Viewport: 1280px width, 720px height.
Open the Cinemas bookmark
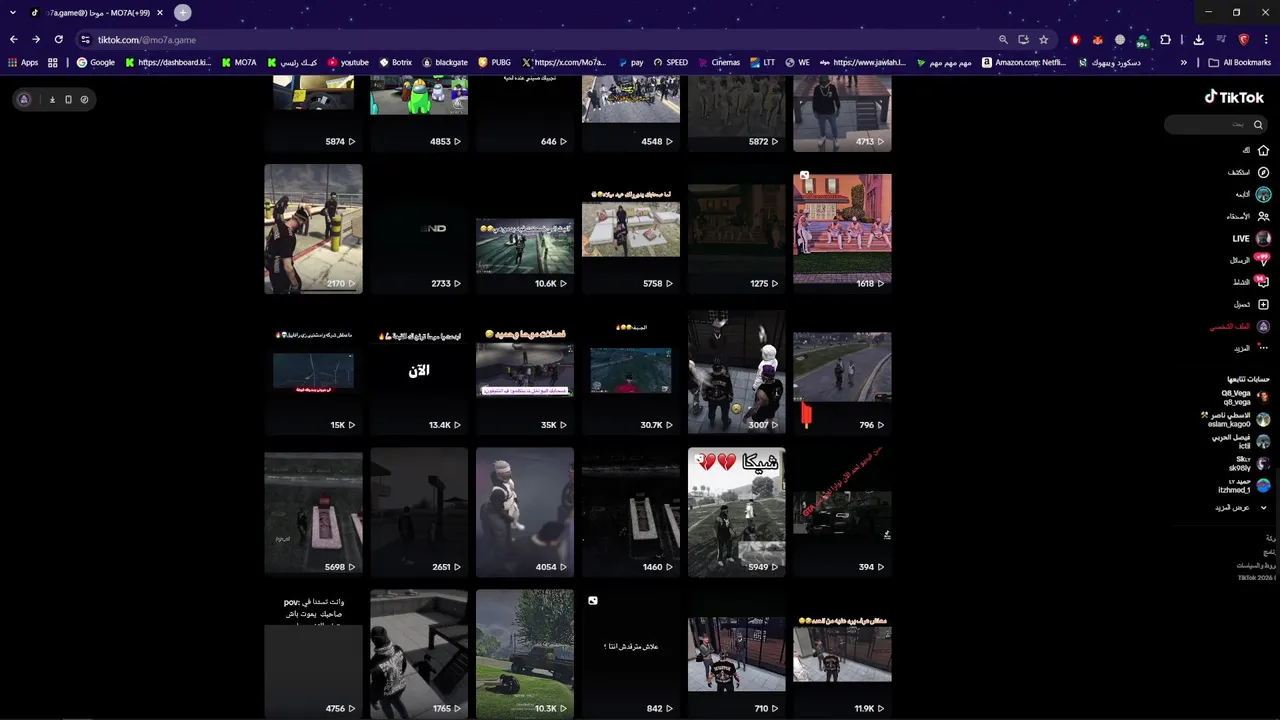pos(719,62)
